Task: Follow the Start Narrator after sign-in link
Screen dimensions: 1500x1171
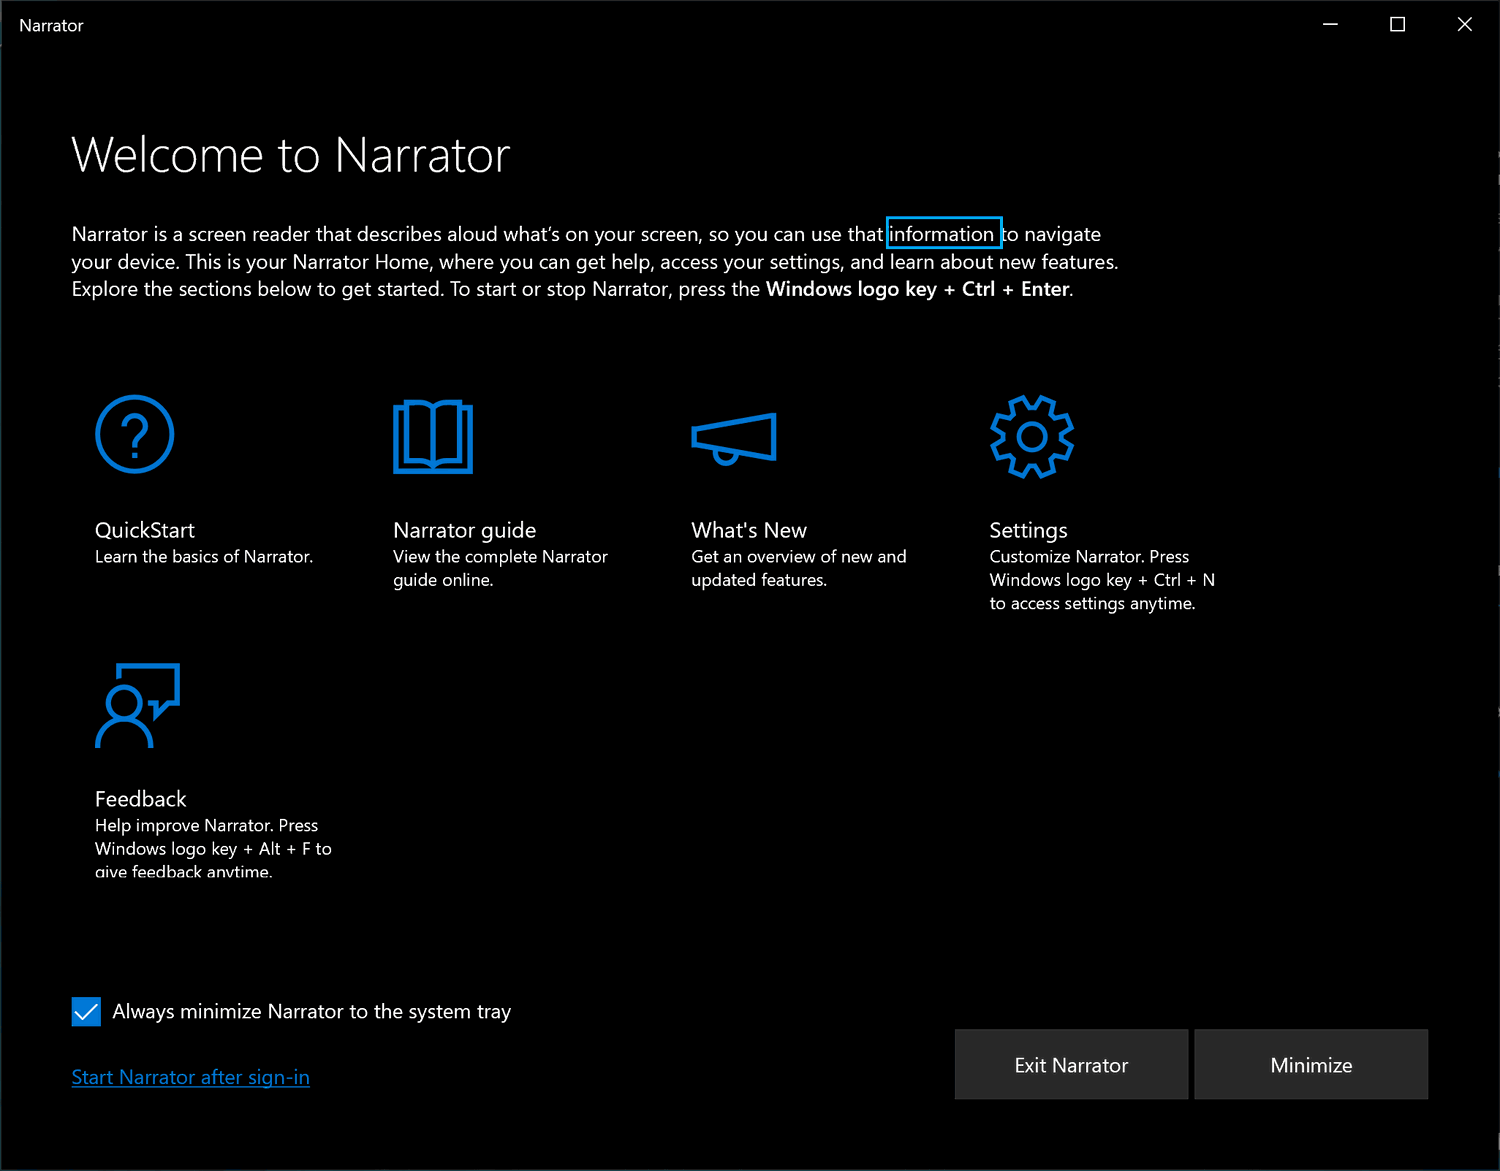Action: click(x=191, y=1077)
